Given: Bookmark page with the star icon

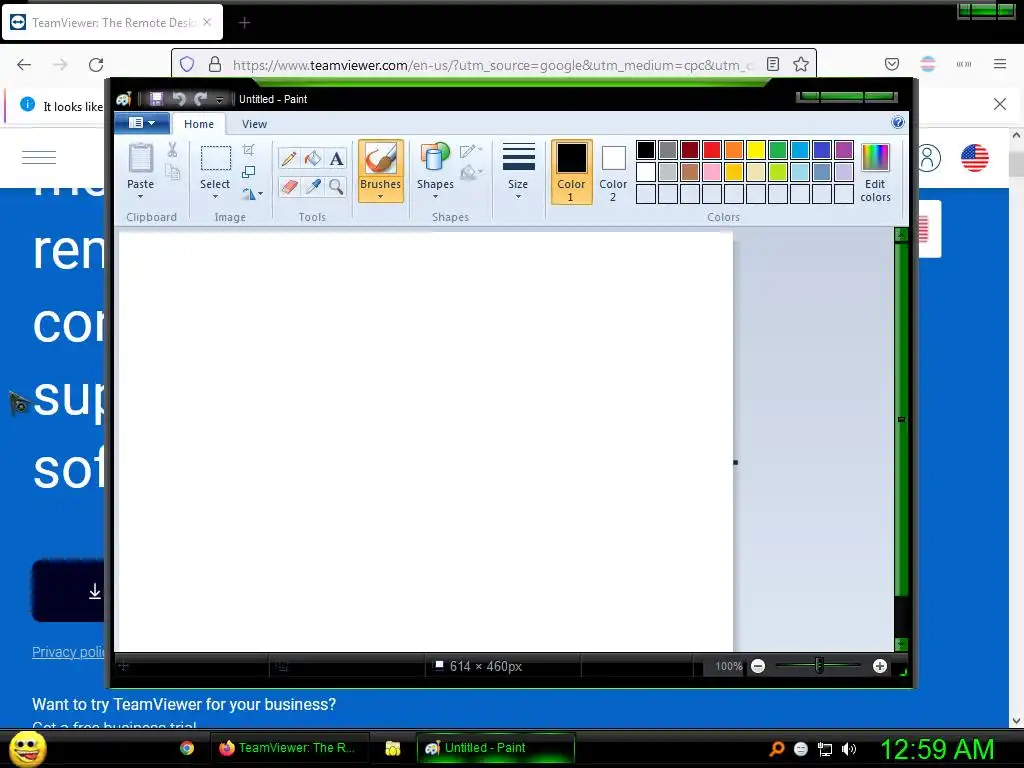Looking at the screenshot, I should [x=801, y=64].
